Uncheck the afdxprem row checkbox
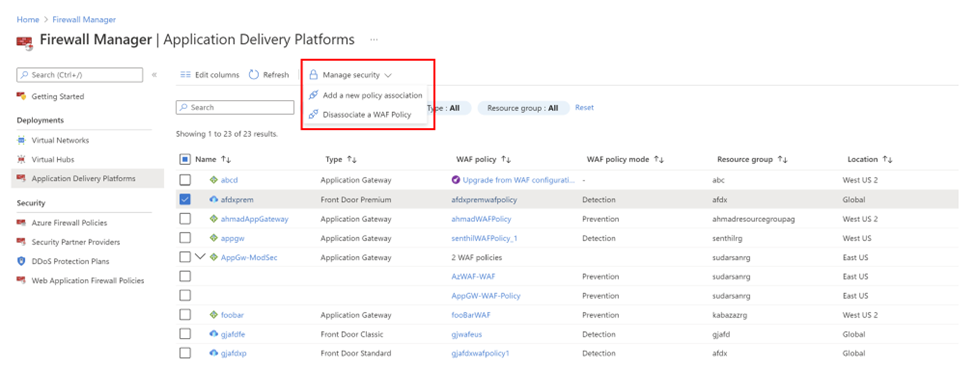 point(185,199)
